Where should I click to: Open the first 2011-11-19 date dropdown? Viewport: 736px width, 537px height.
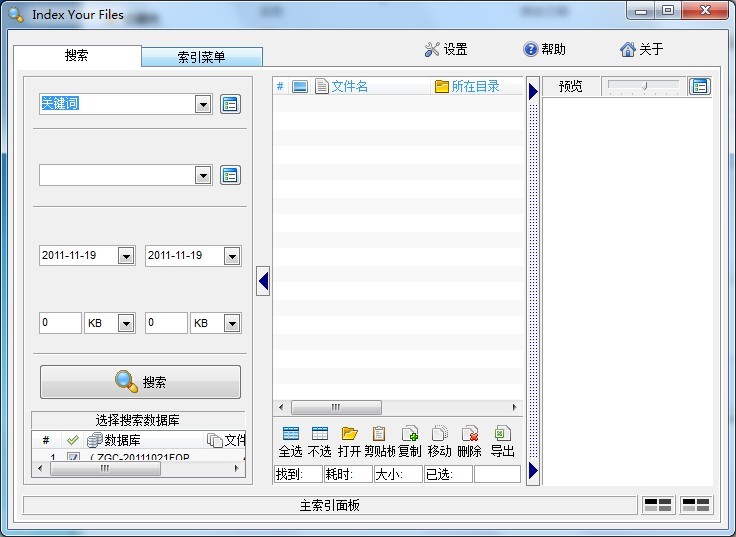point(126,256)
